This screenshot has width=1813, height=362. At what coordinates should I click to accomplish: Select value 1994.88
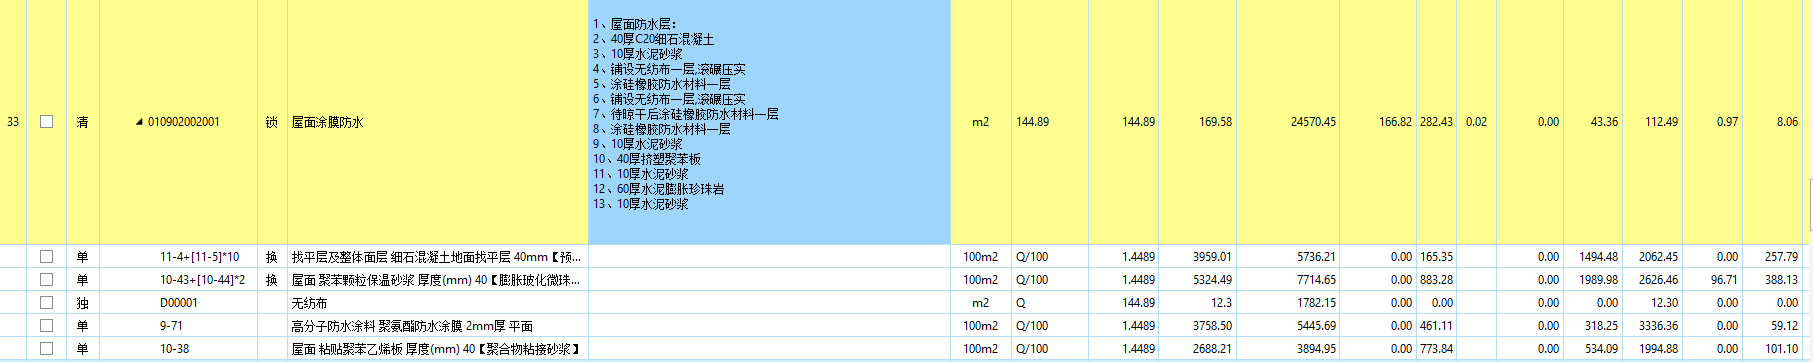[1658, 349]
